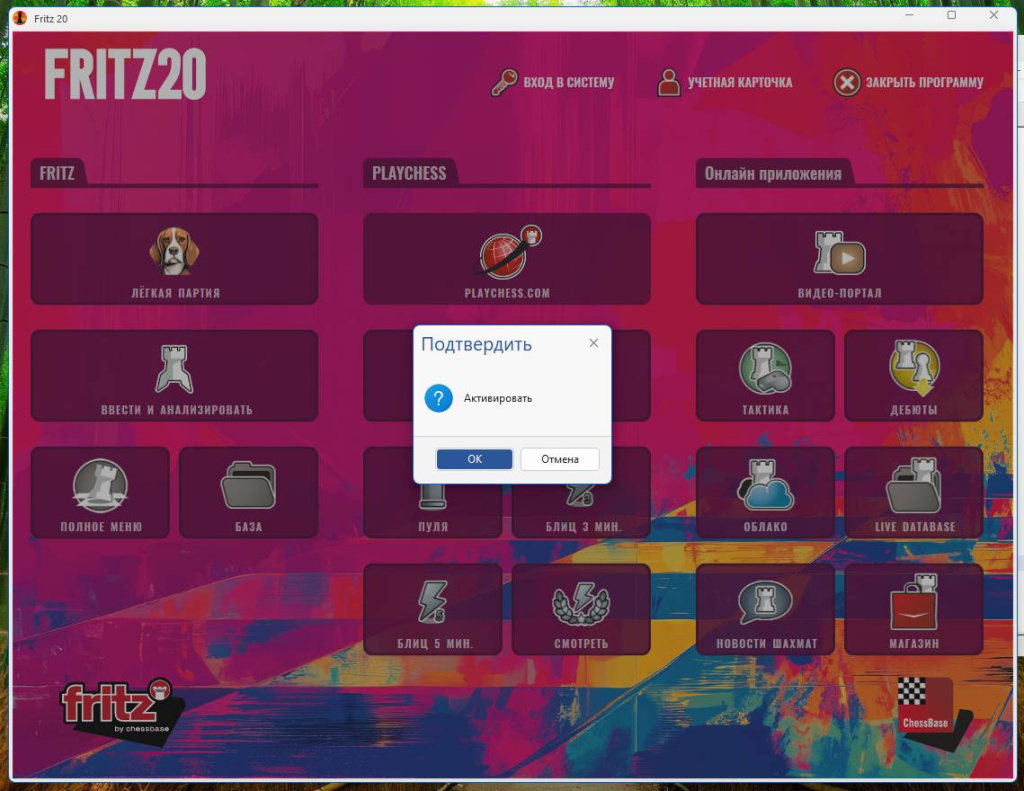Open the Видео-портал tile
The width and height of the screenshot is (1024, 791).
(839, 259)
